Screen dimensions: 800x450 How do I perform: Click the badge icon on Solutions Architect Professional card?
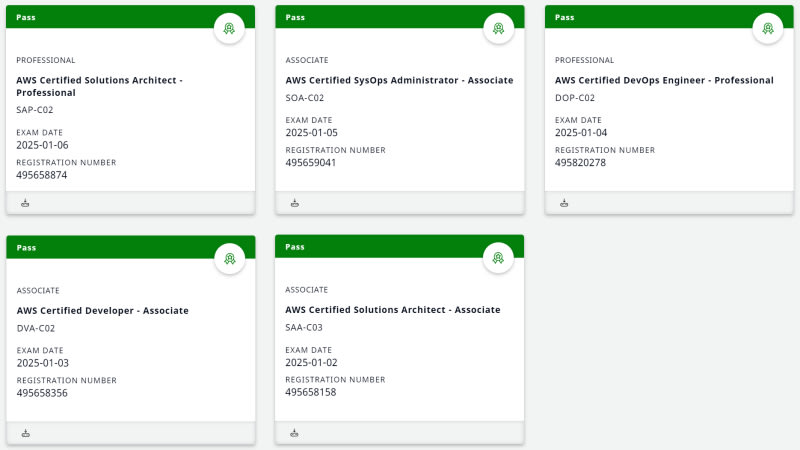(x=229, y=29)
